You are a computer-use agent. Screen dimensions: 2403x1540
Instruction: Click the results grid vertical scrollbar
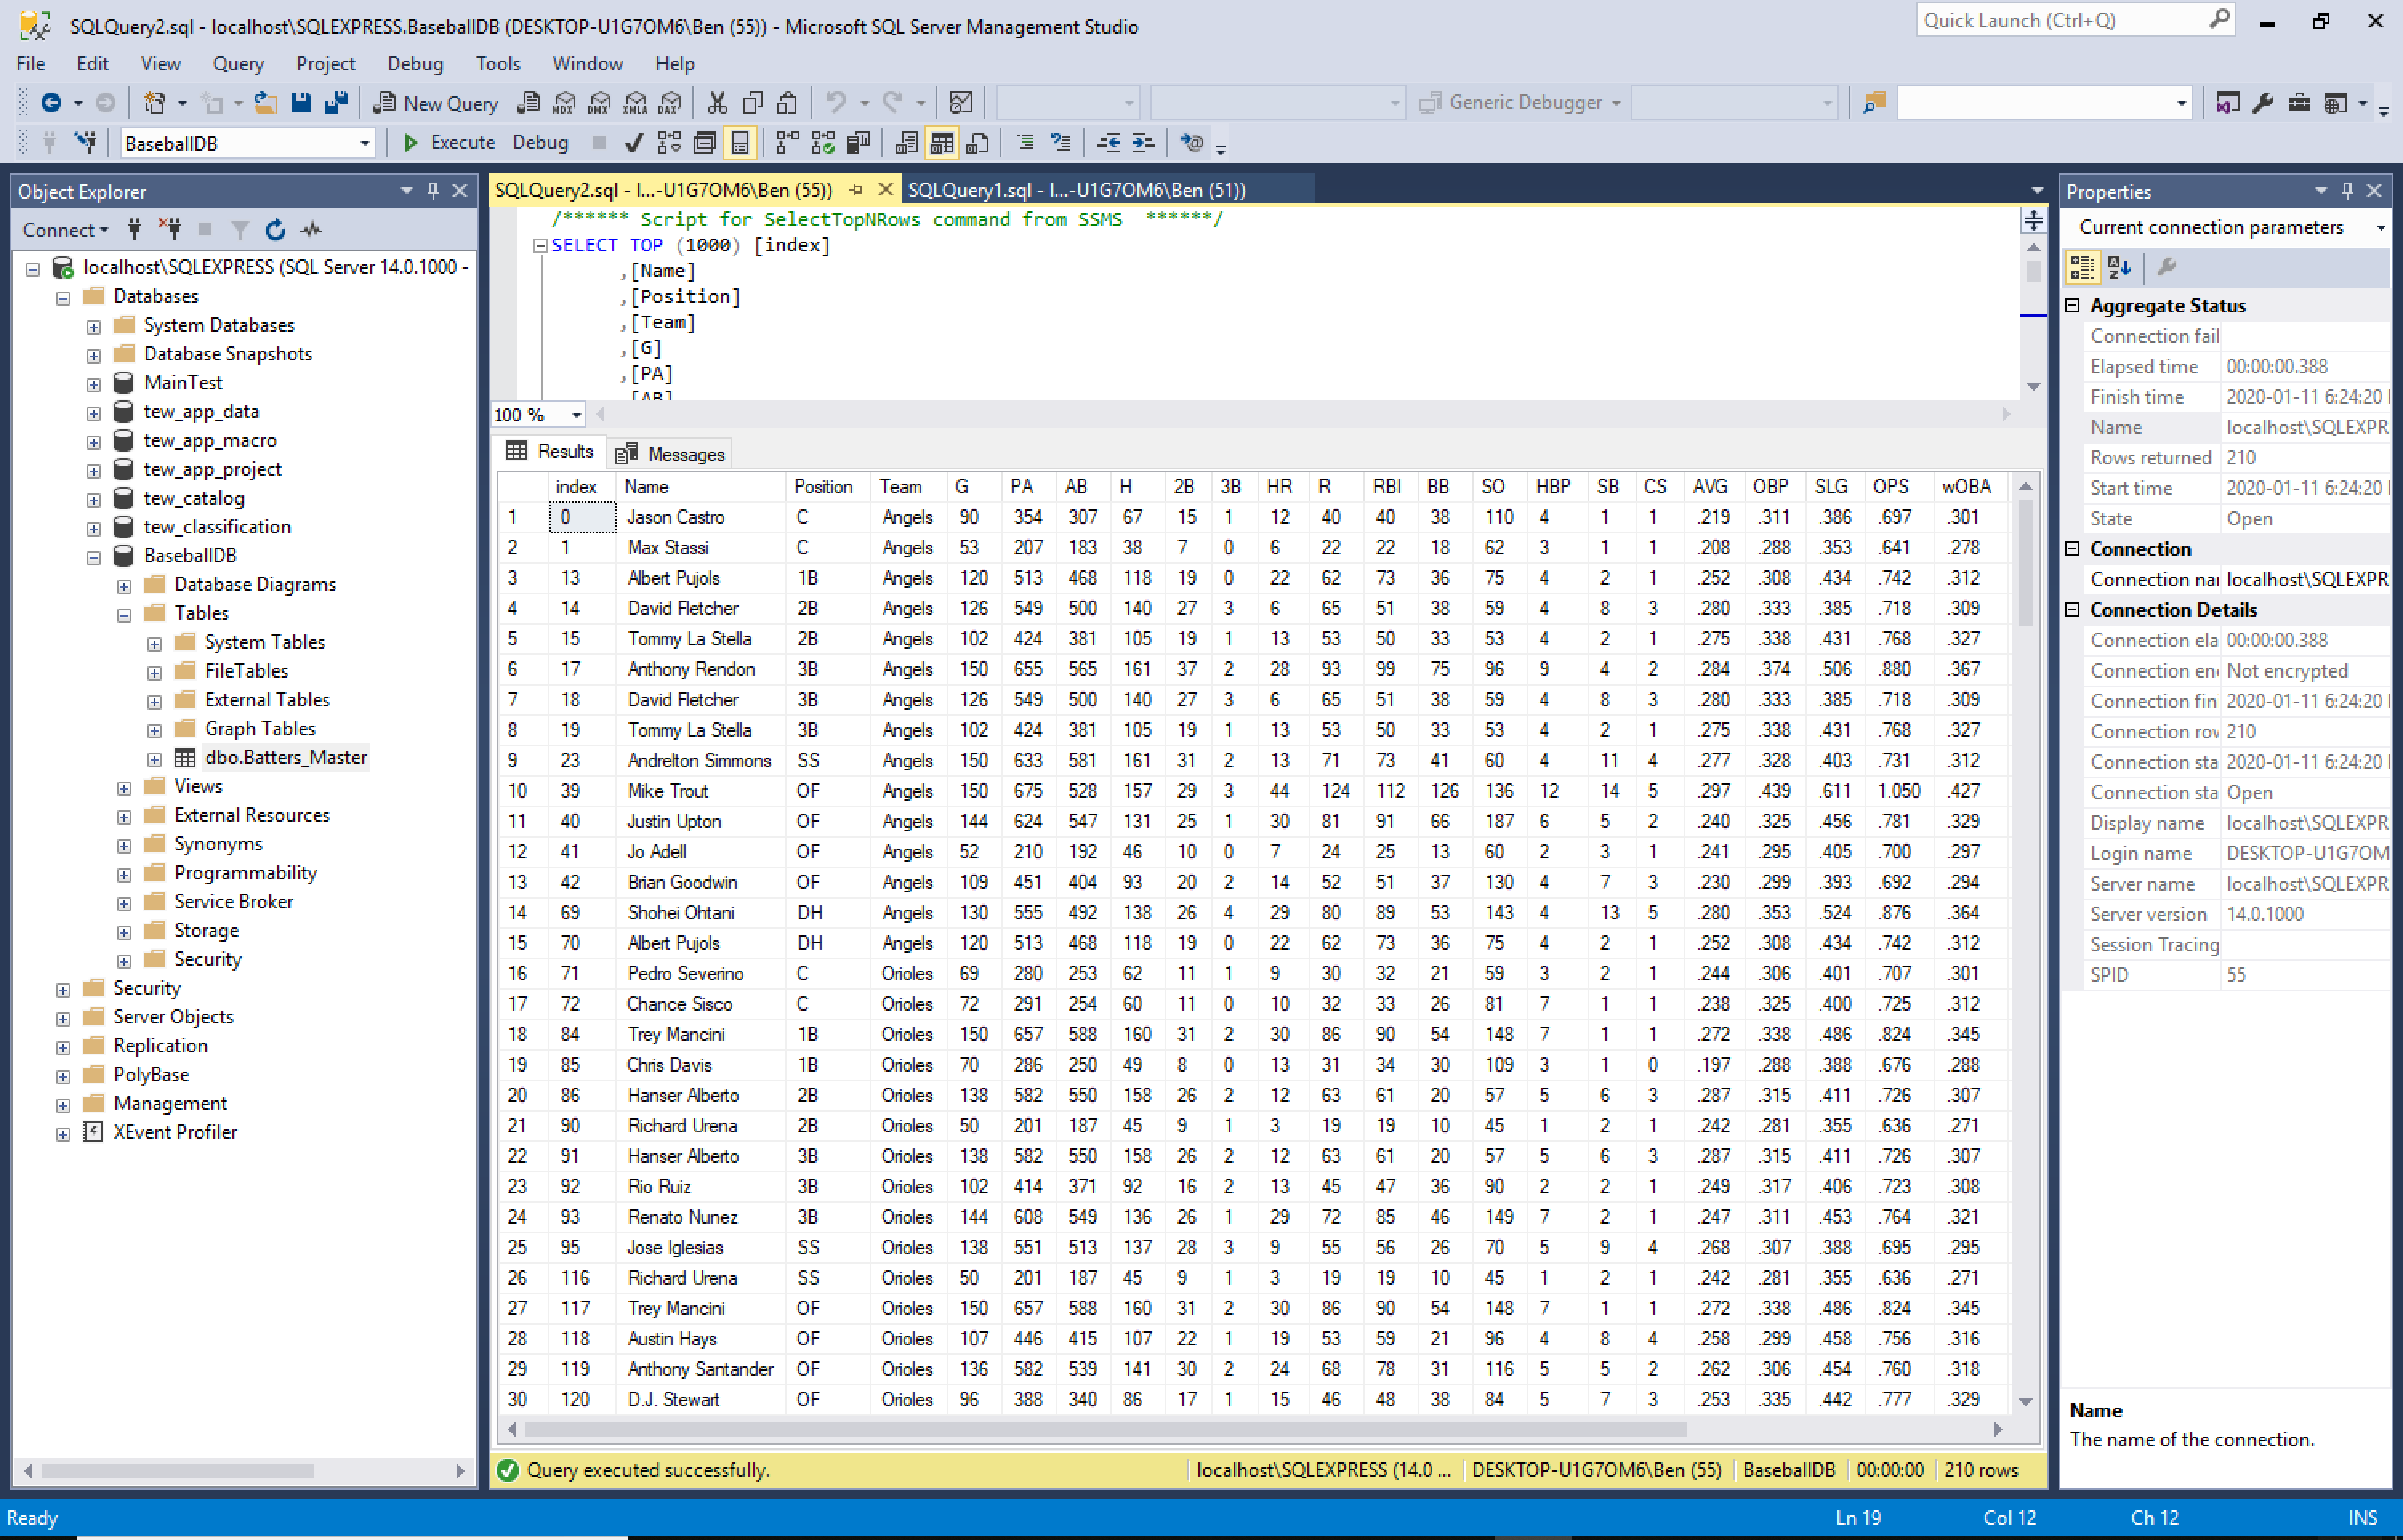coord(2025,561)
